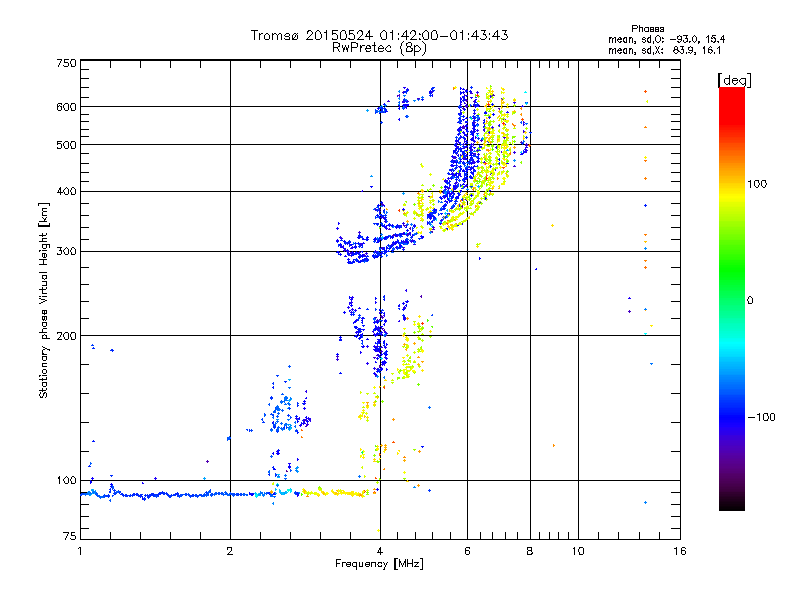Screen dimensions: 800x600
Task: Click the 'Phases' header label
Action: [647, 29]
